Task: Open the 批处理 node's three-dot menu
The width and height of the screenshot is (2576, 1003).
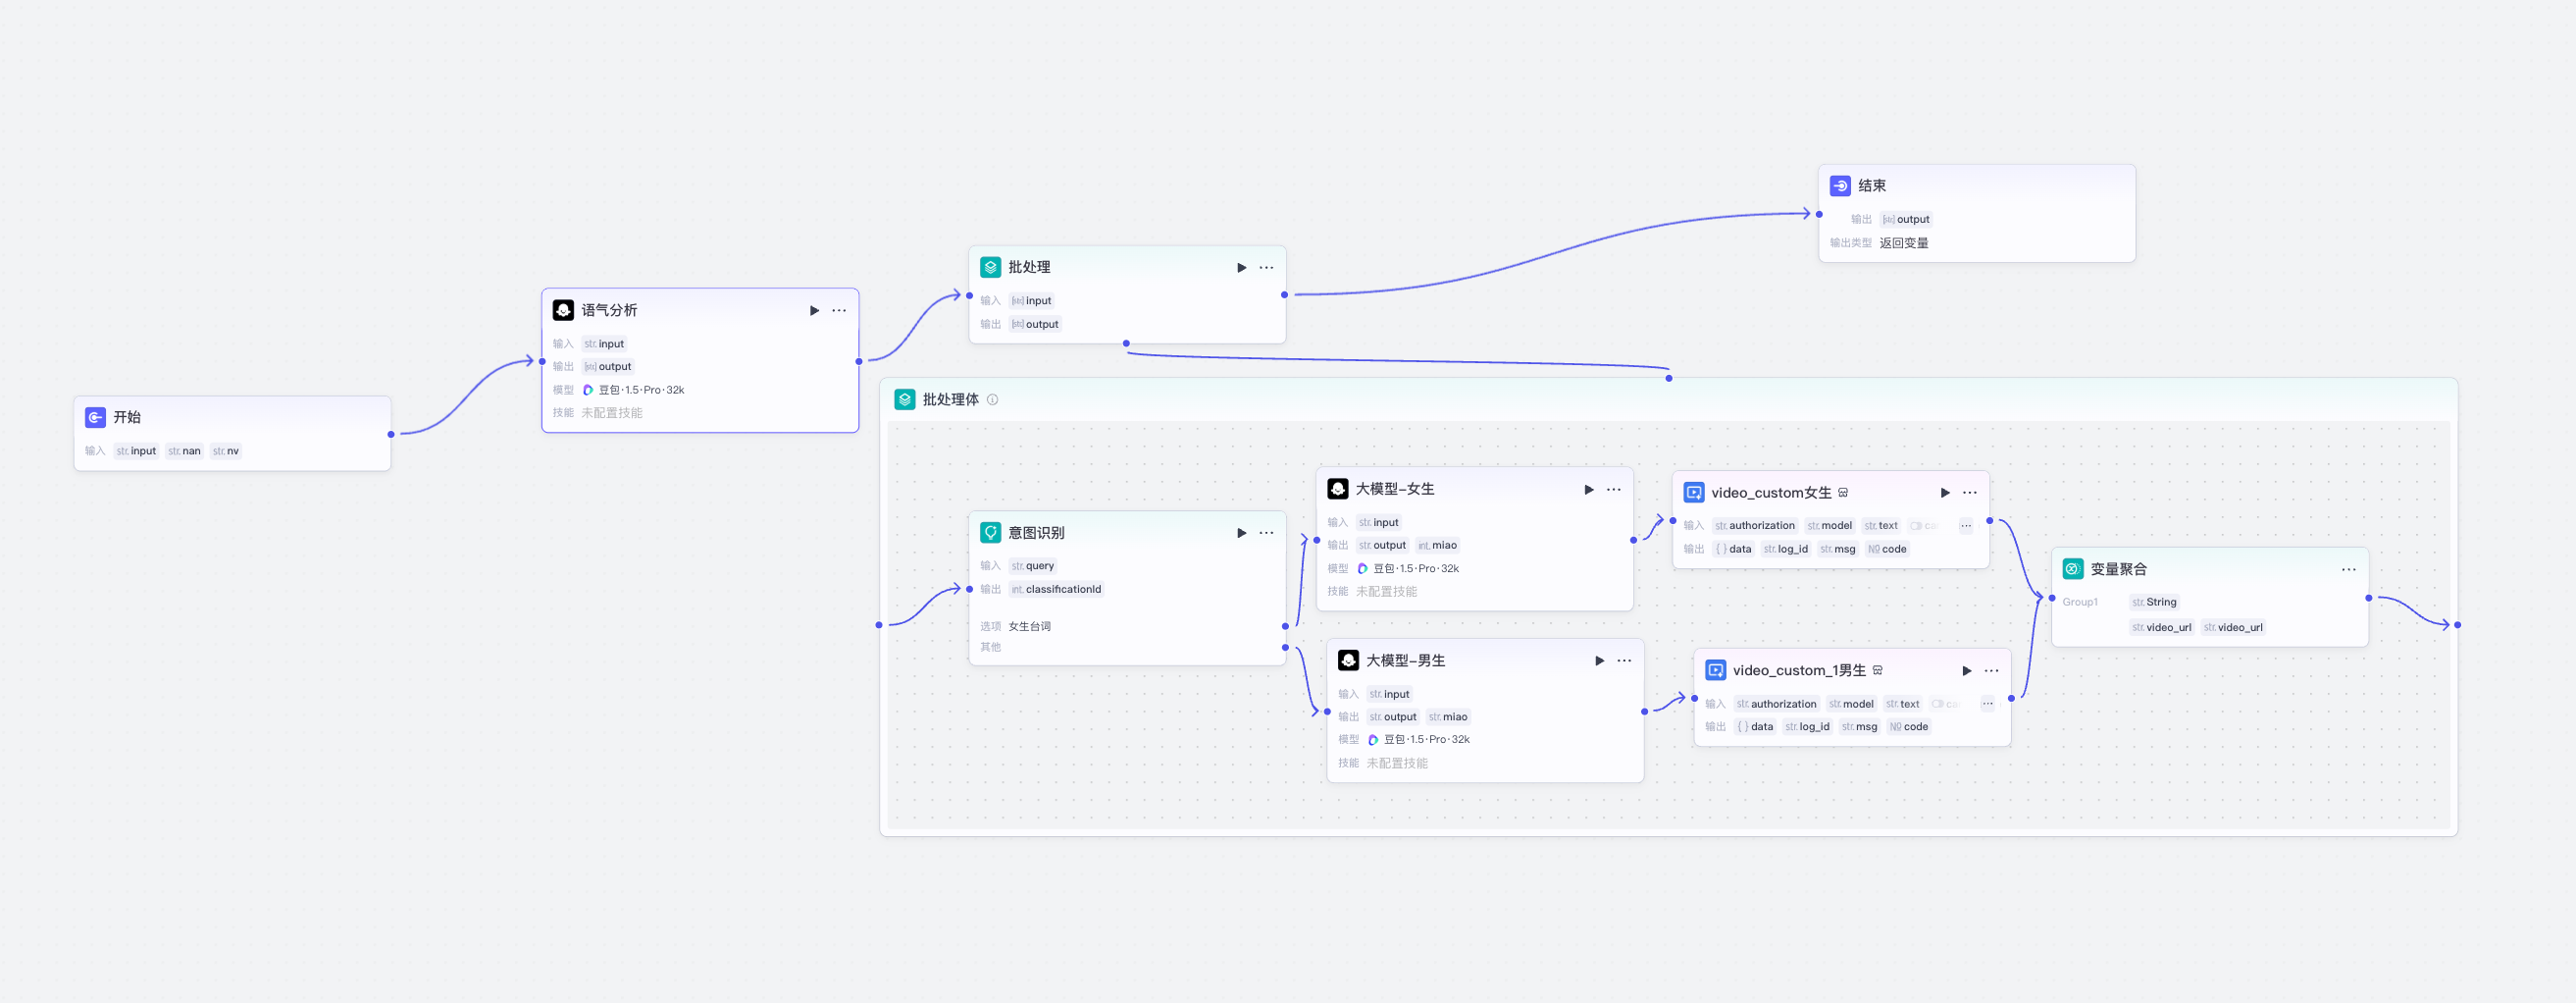Action: tap(1266, 268)
